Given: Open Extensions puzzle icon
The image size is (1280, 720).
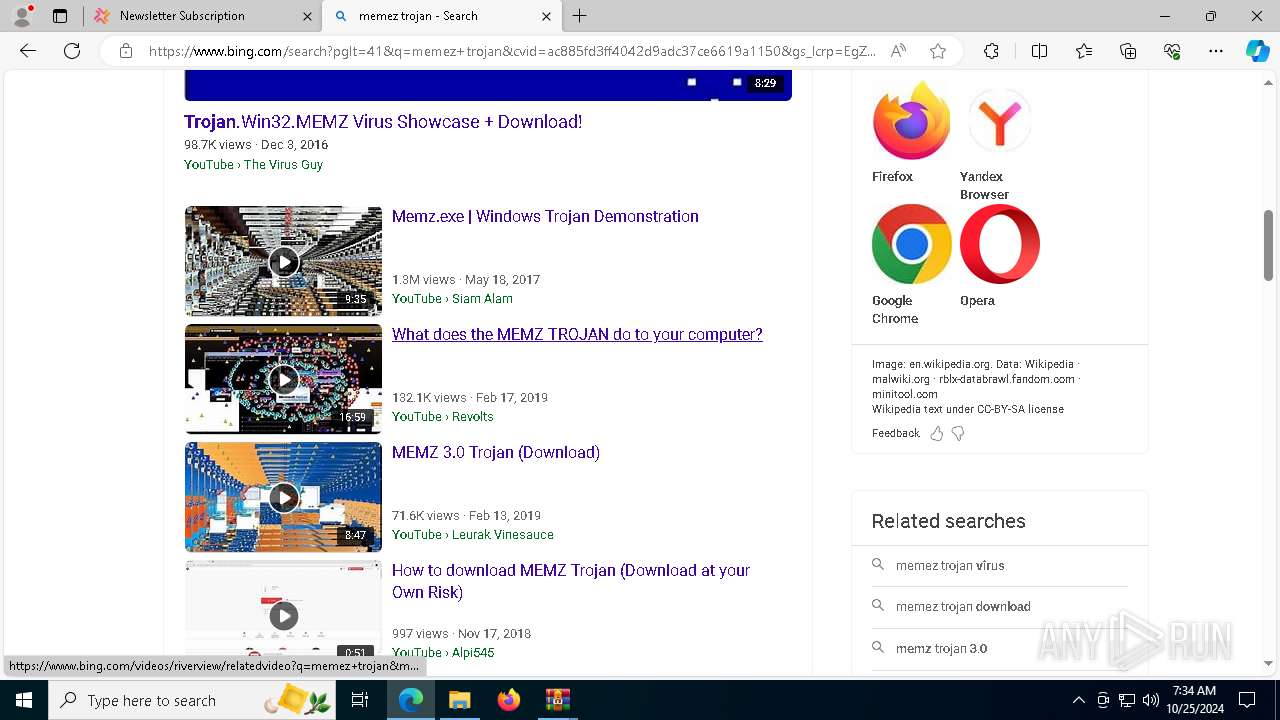Looking at the screenshot, I should click(x=991, y=51).
